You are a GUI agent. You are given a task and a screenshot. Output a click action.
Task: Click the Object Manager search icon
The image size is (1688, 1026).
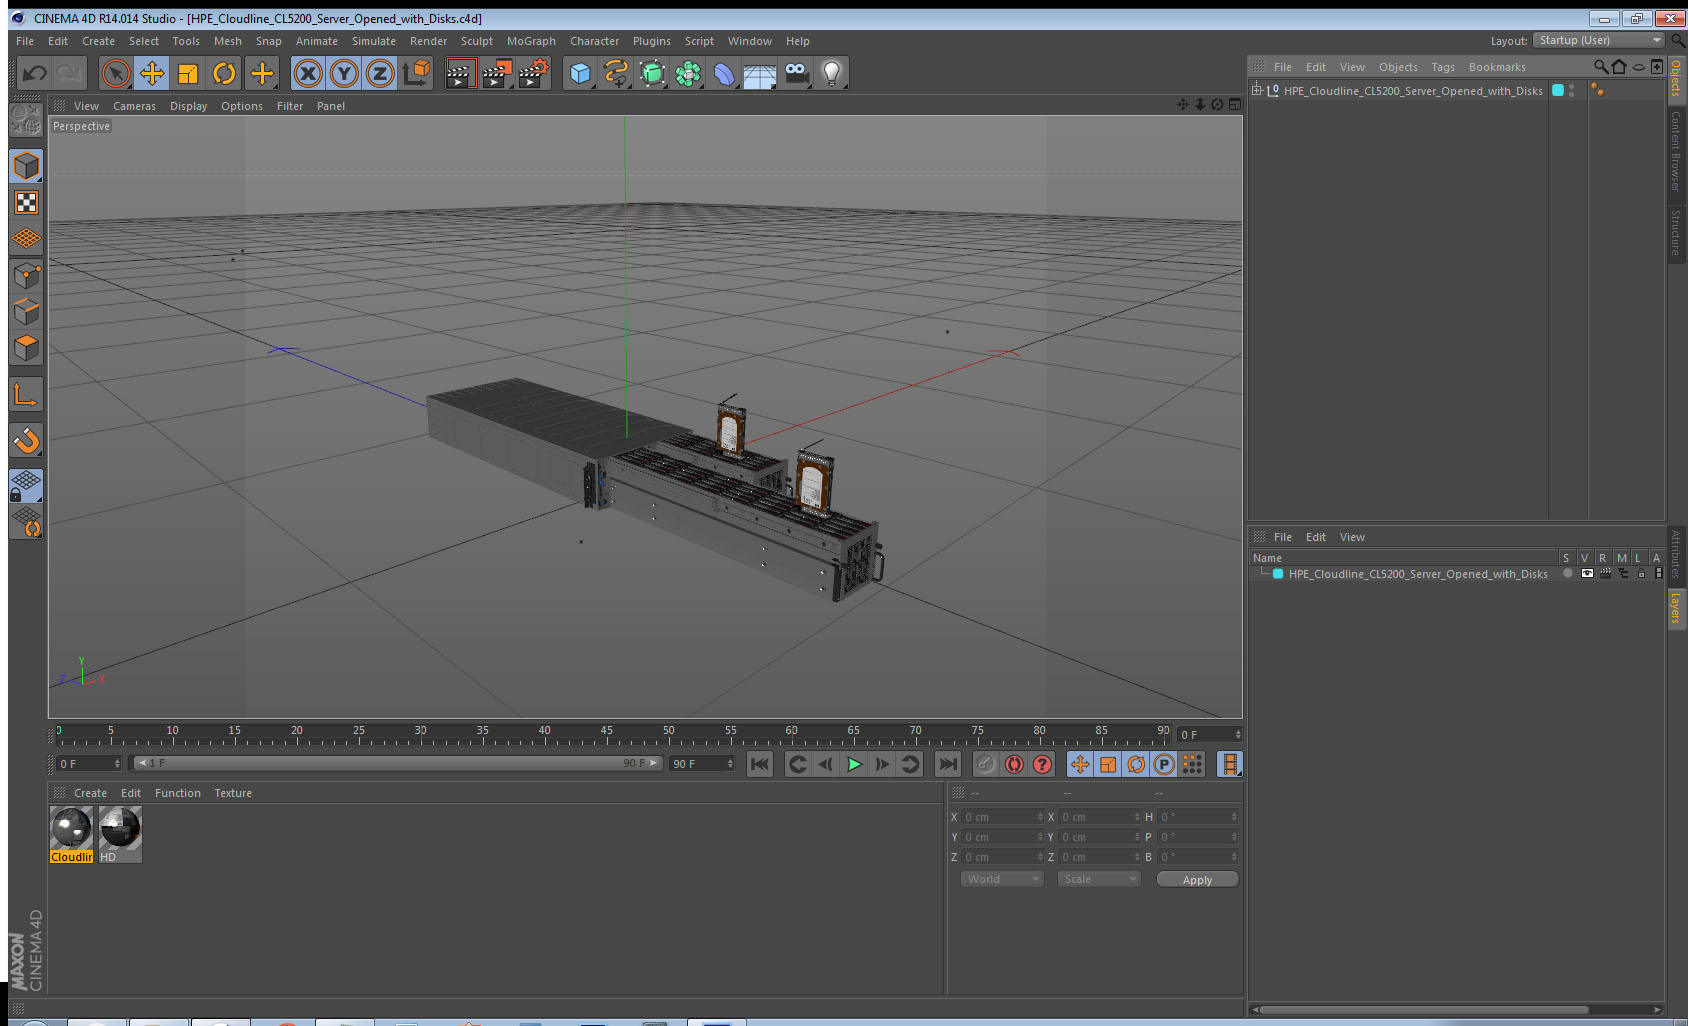tap(1601, 67)
